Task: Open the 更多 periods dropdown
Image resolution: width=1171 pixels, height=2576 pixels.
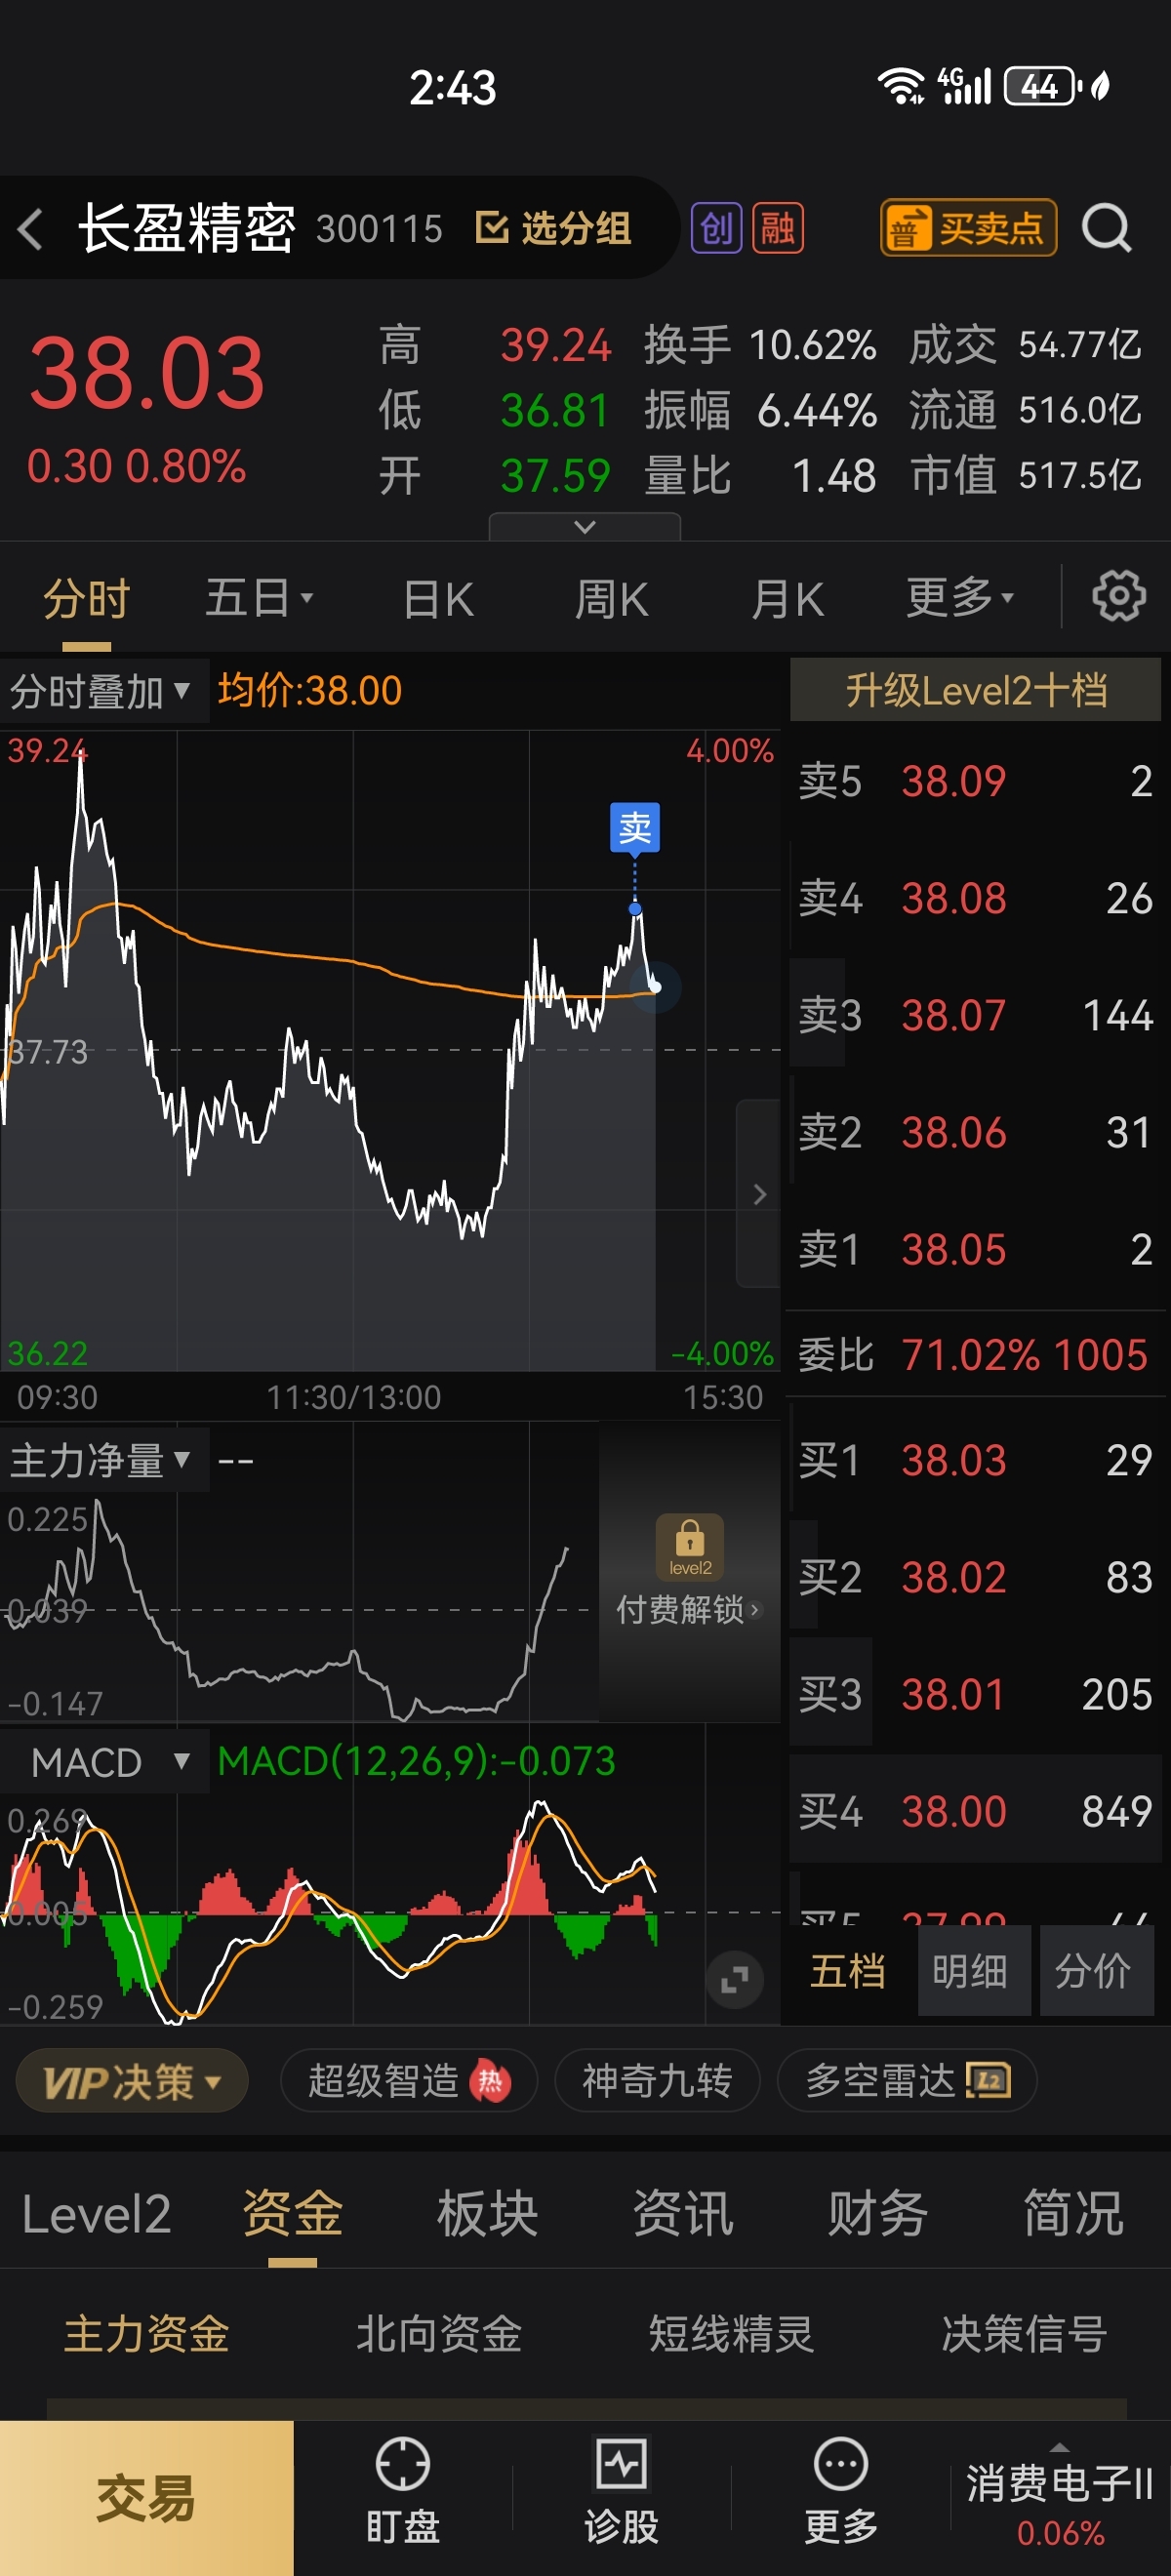Action: (x=960, y=599)
